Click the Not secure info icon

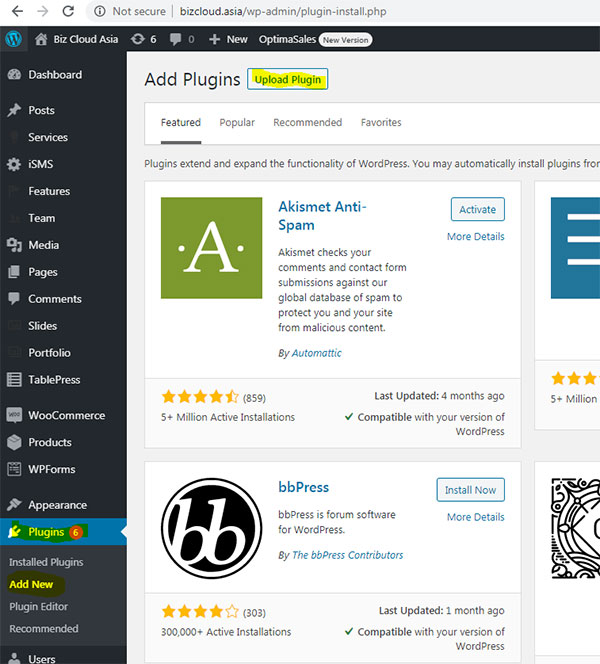tap(100, 11)
